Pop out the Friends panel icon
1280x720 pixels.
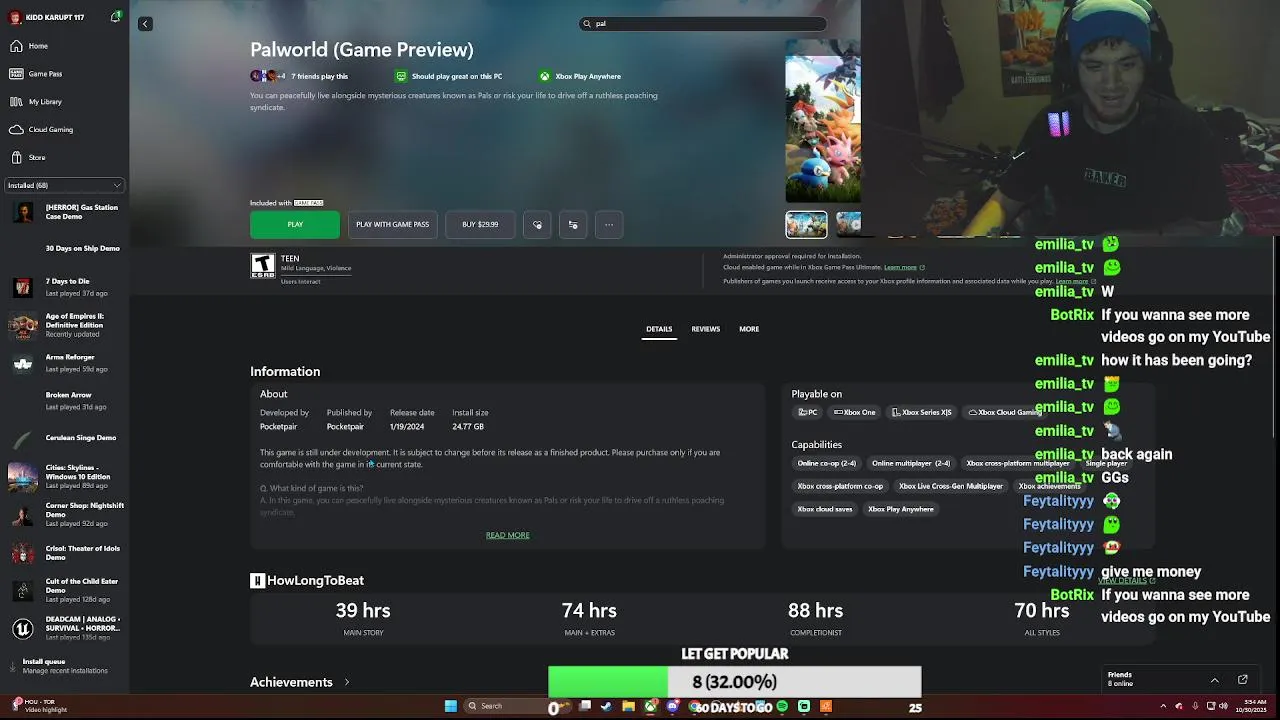click(x=1243, y=680)
